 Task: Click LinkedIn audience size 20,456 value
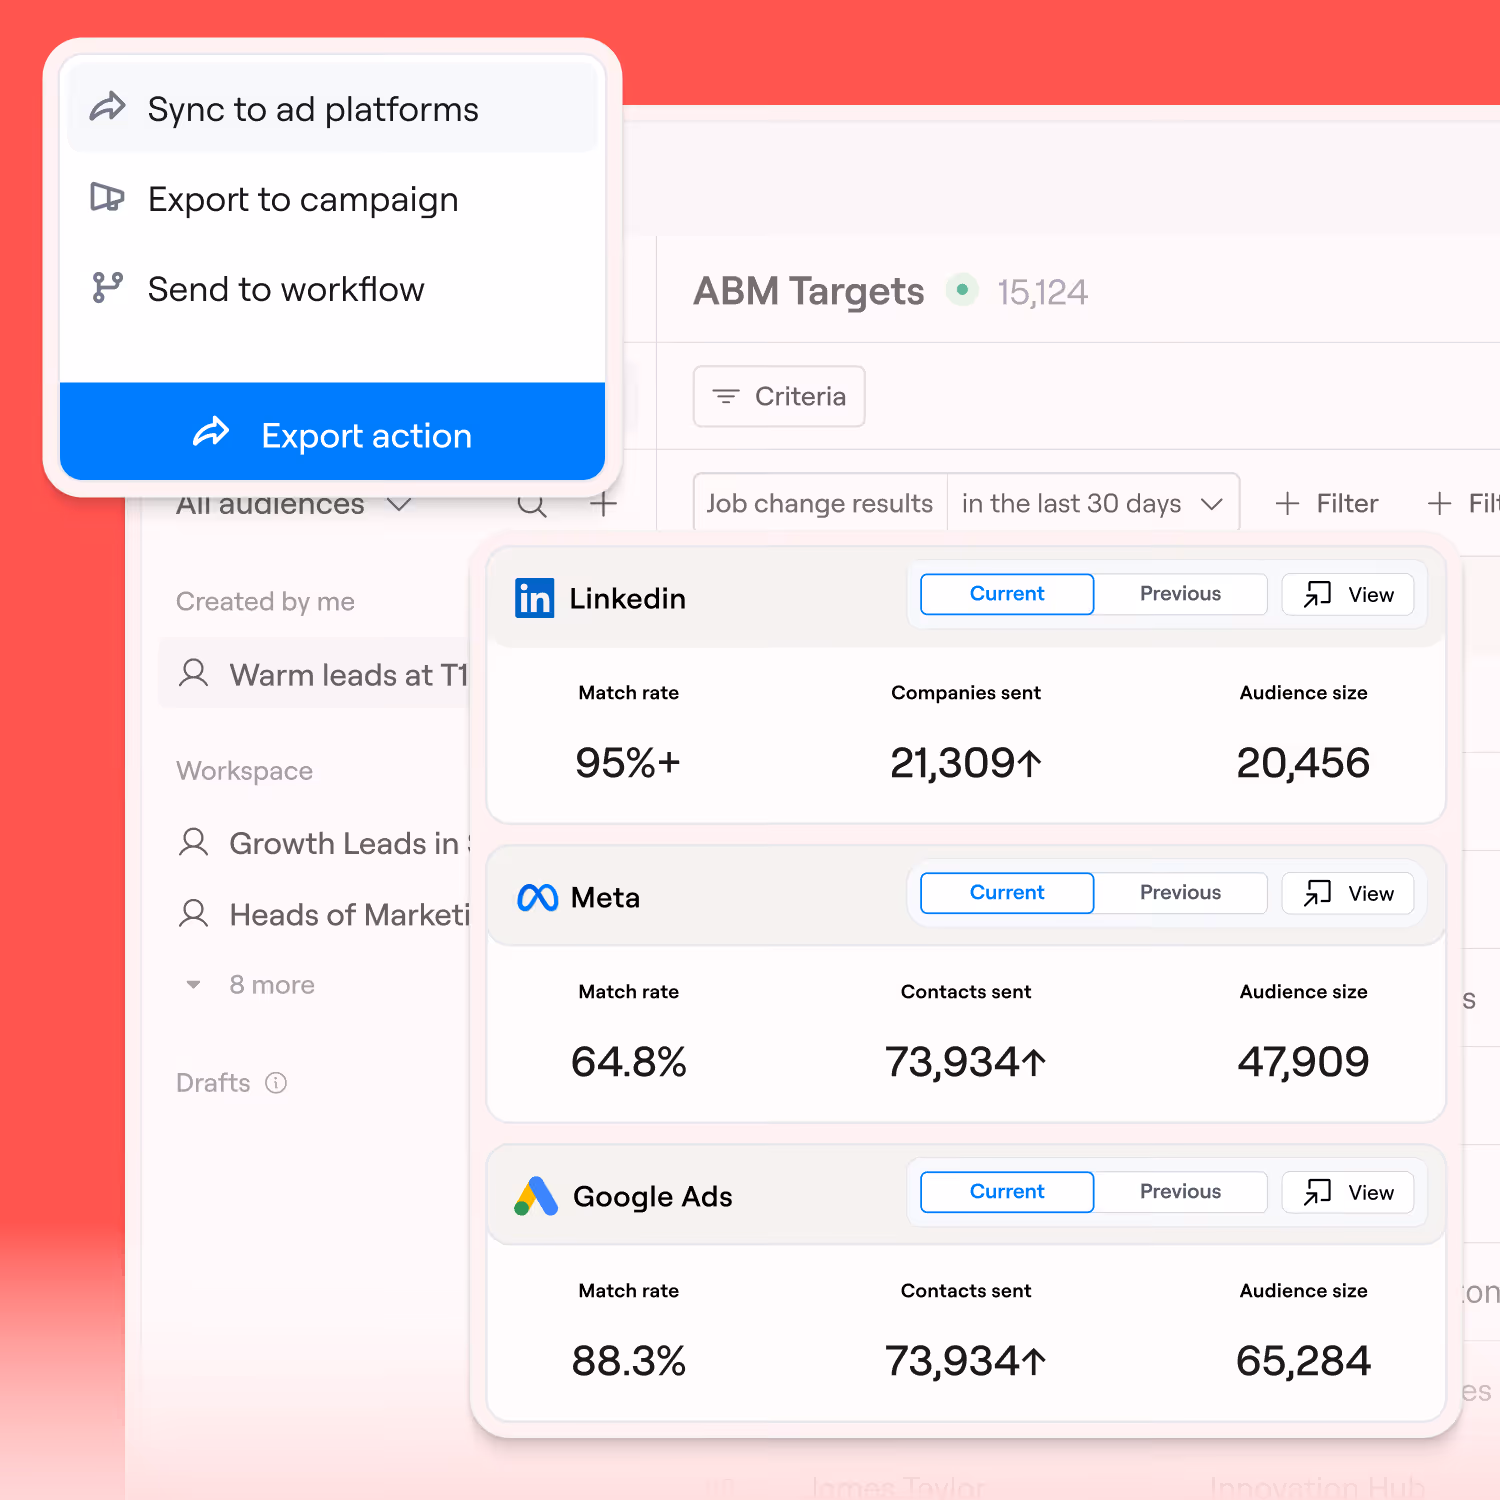point(1303,763)
